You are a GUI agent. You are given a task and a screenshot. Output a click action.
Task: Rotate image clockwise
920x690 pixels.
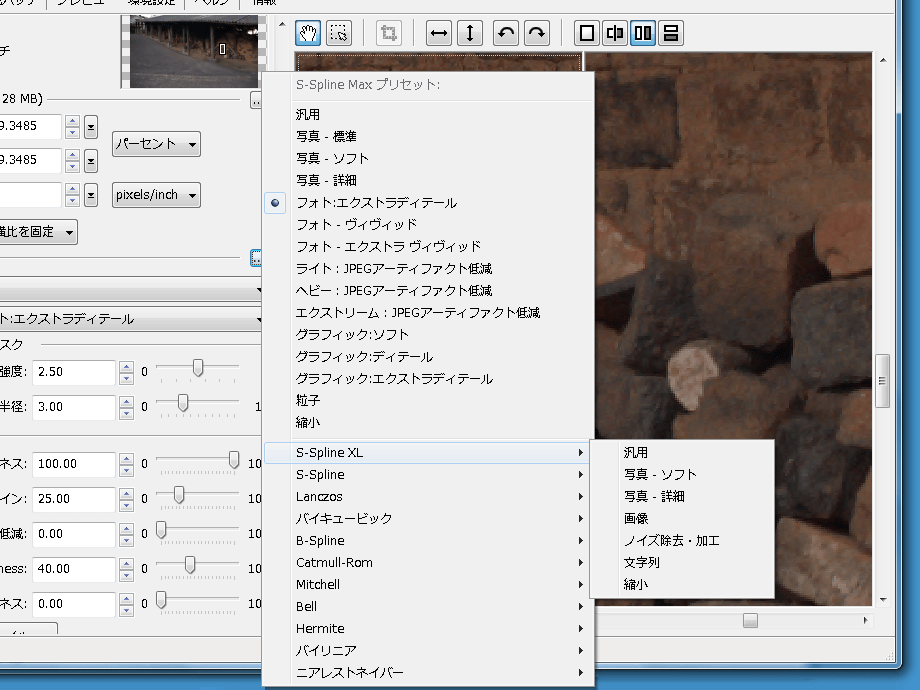coord(538,33)
